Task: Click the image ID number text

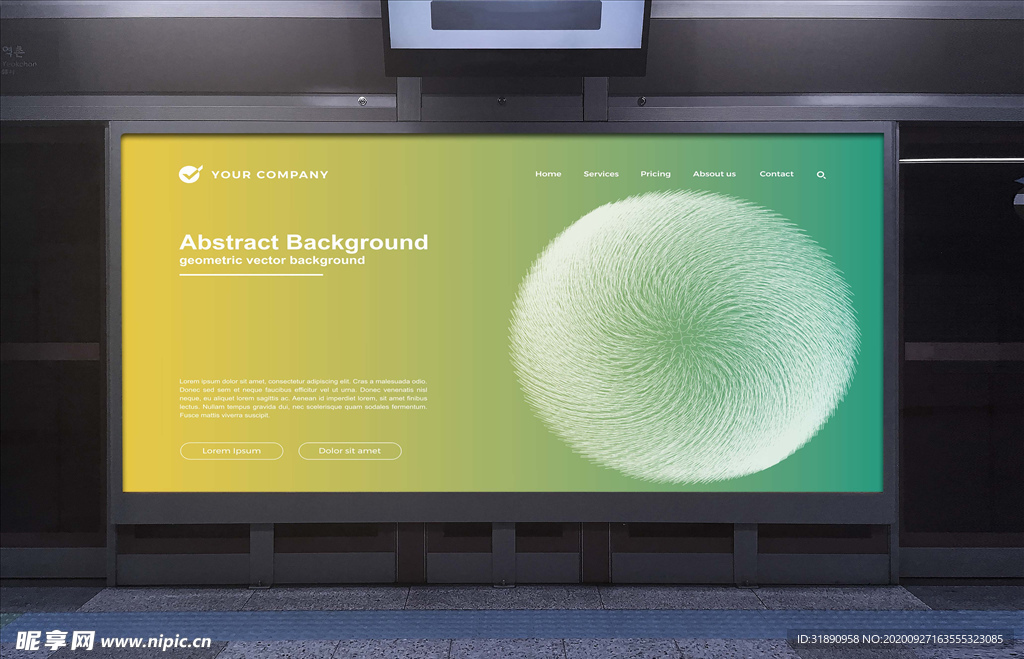Action: (x=899, y=640)
